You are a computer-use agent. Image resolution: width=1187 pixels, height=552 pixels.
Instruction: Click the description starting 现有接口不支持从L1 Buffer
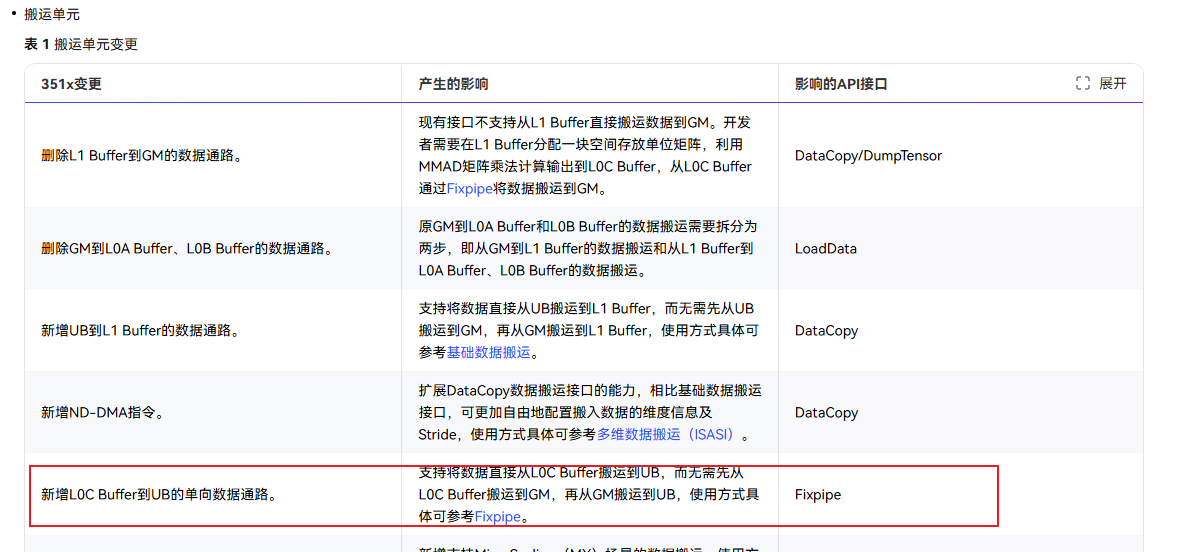[589, 156]
